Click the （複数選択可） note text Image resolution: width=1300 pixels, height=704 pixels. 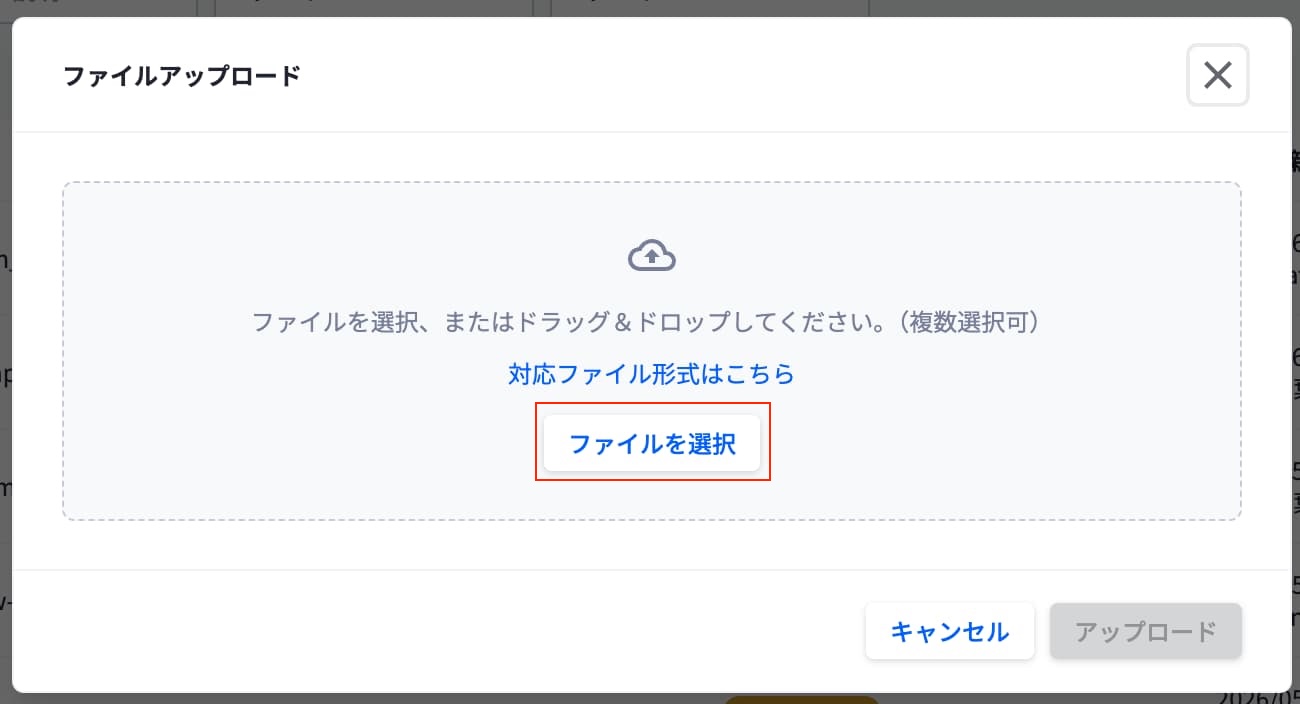(x=969, y=322)
